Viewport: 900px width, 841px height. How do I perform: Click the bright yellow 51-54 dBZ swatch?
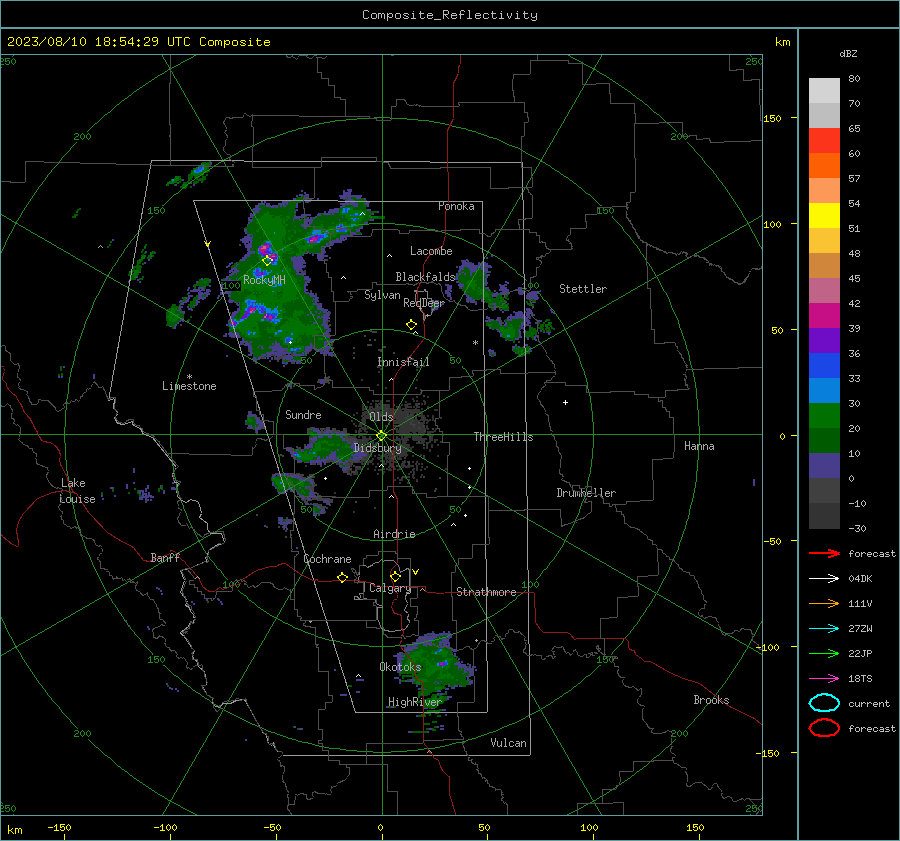click(x=824, y=215)
